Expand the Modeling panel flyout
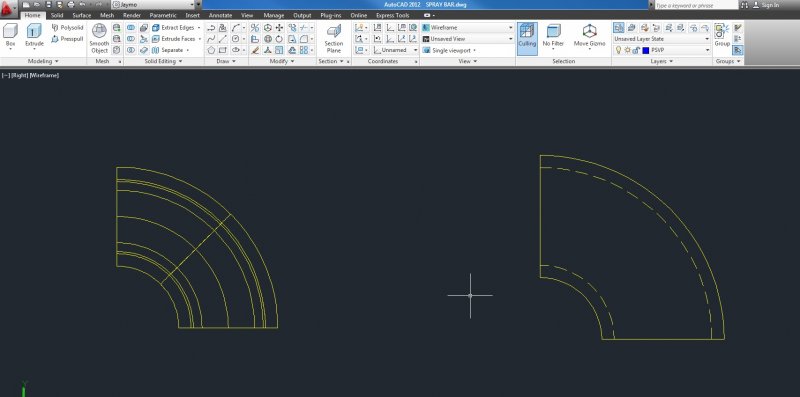 click(43, 61)
